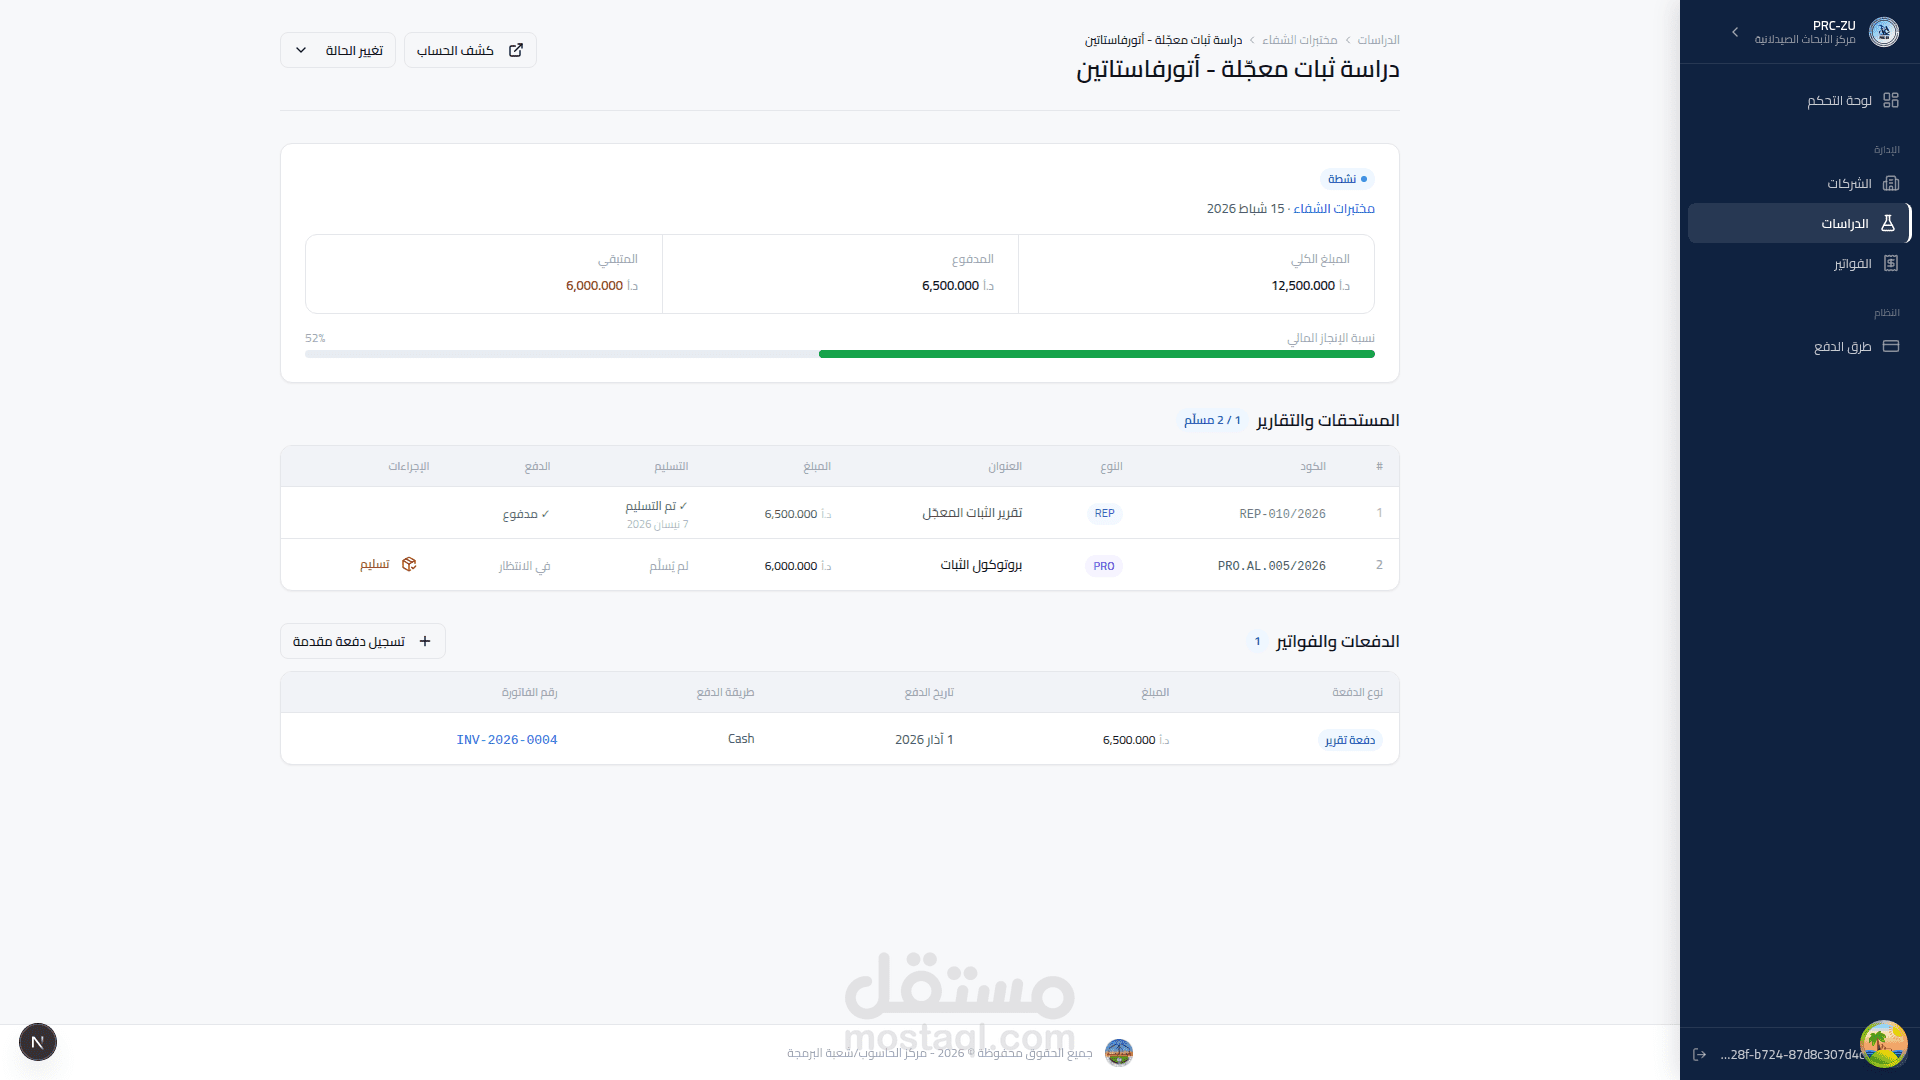The width and height of the screenshot is (1920, 1080).
Task: Click the delivery package icon in row 2
Action: pos(409,564)
